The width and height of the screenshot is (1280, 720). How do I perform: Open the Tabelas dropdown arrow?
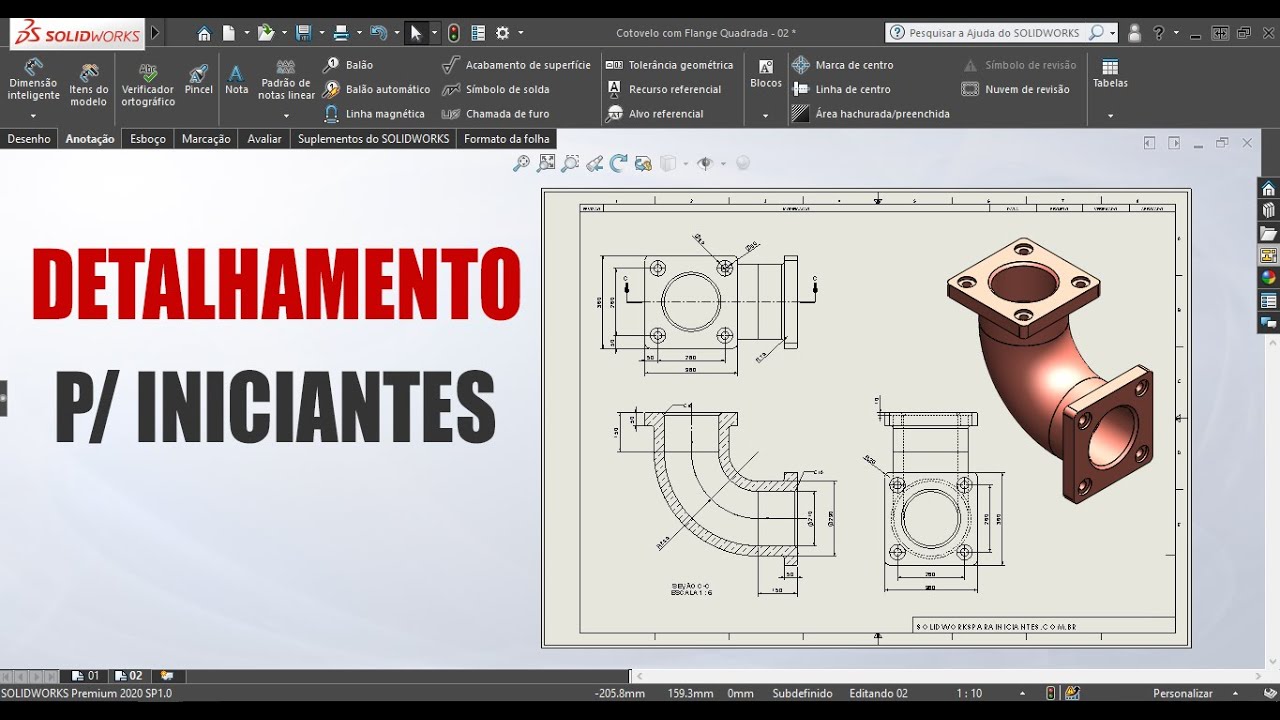[1110, 116]
